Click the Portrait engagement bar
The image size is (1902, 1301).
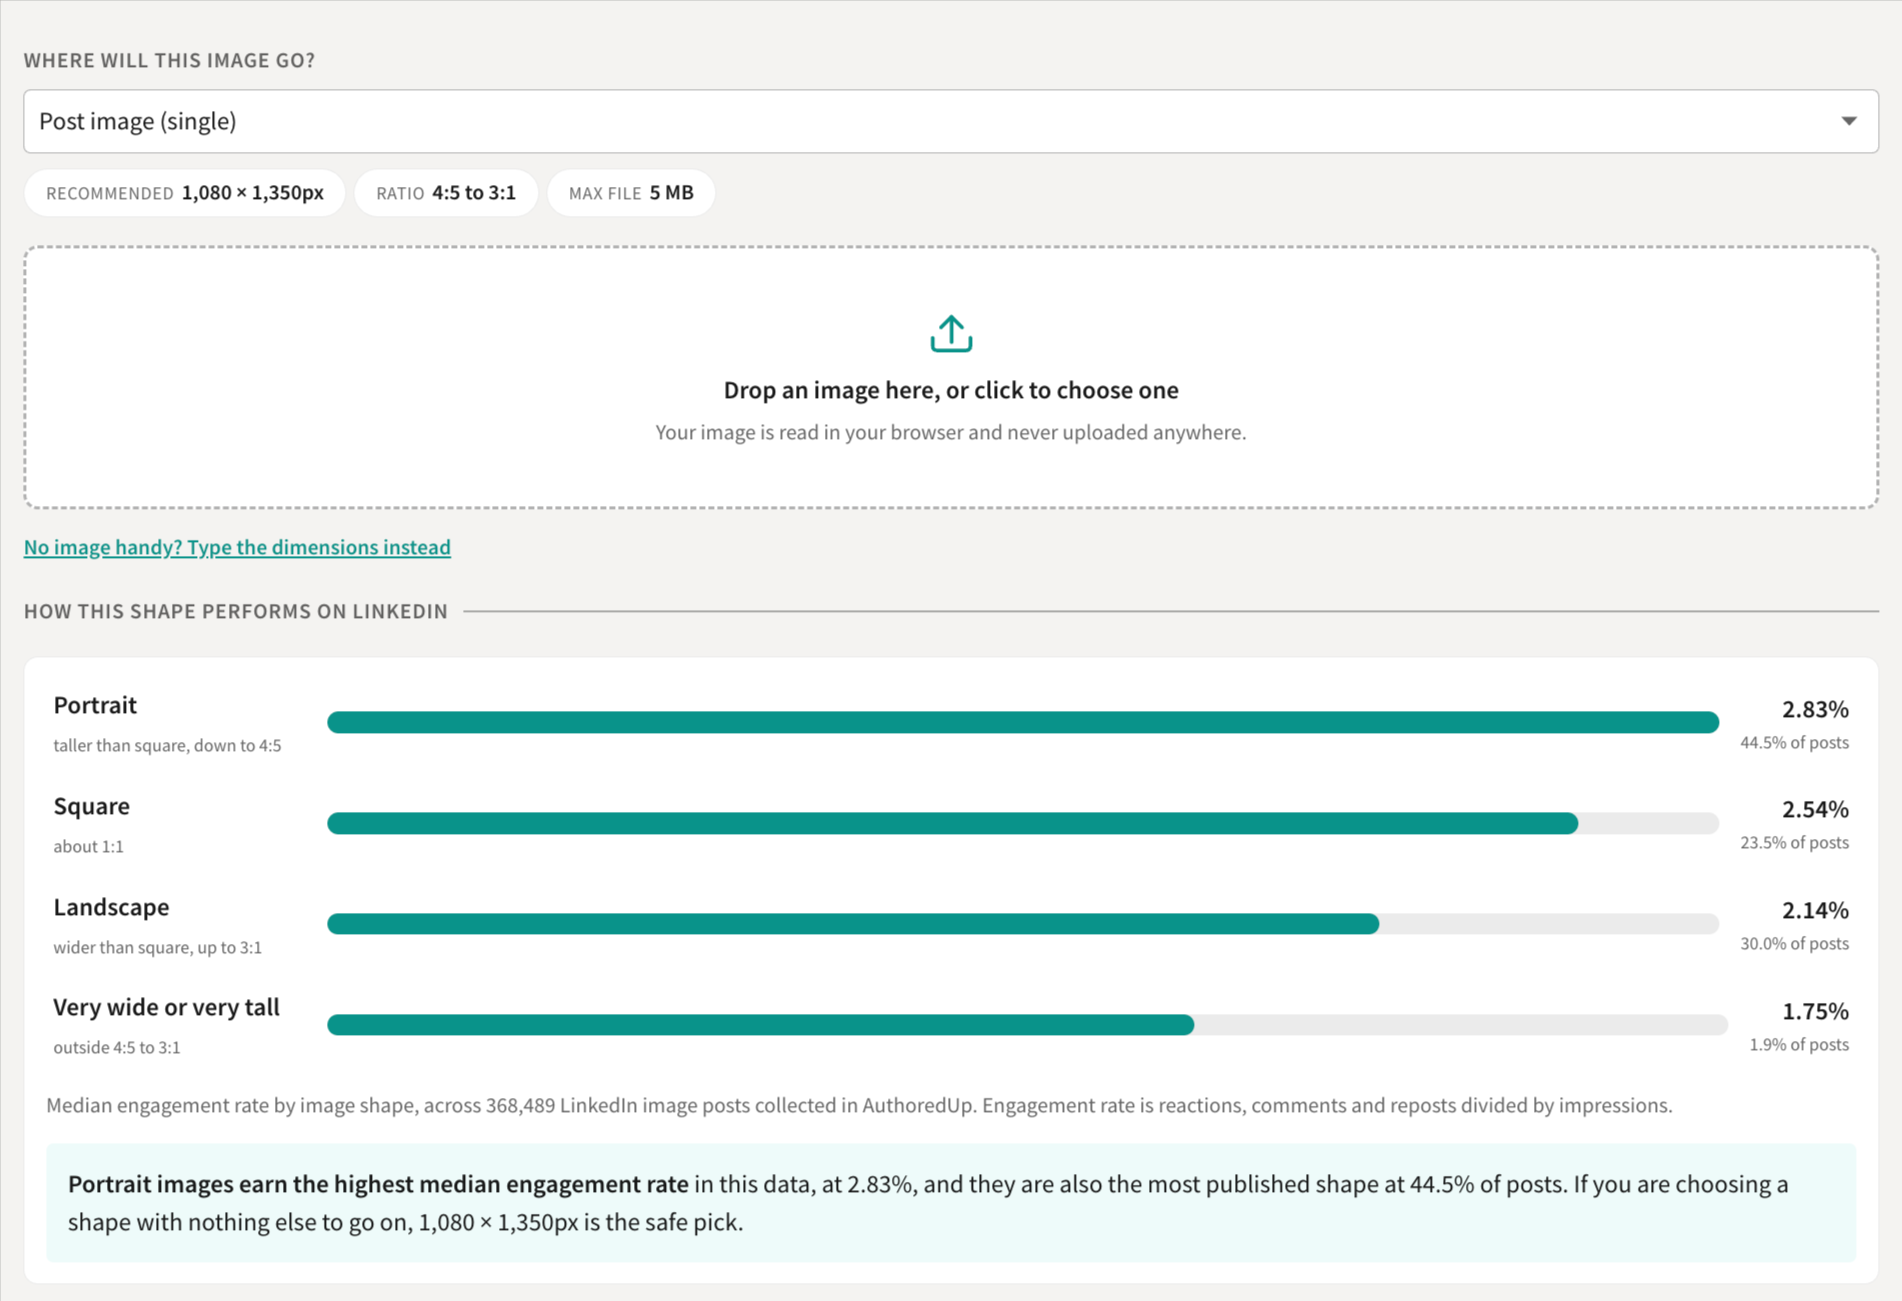pyautogui.click(x=1023, y=722)
